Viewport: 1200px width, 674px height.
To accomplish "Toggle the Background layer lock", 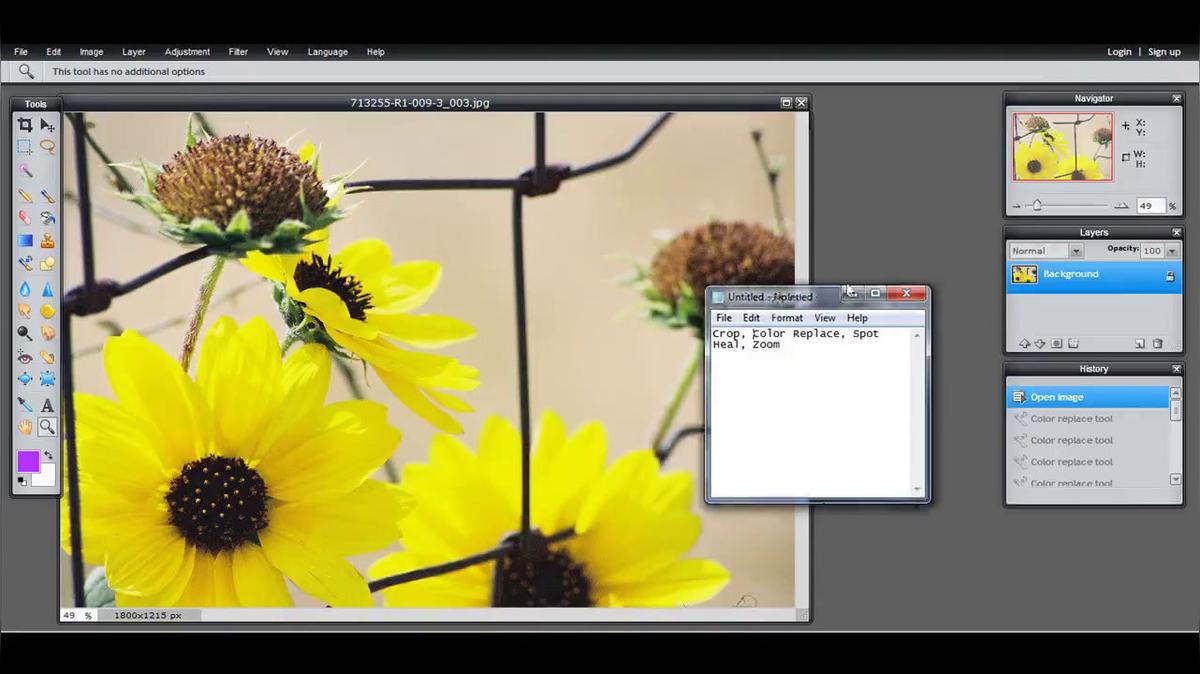I will point(1170,276).
